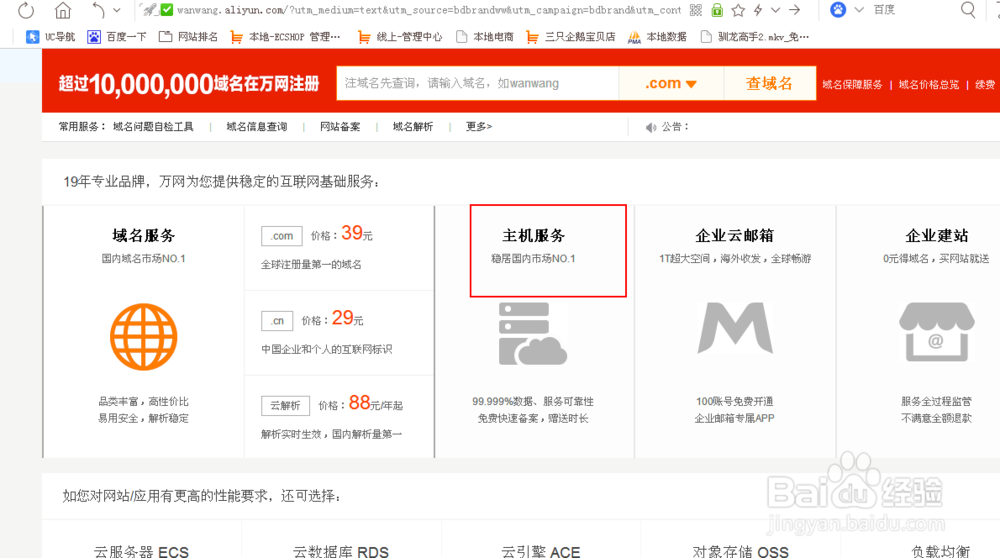
Task: Open 网站备案 service link
Action: tap(340, 127)
